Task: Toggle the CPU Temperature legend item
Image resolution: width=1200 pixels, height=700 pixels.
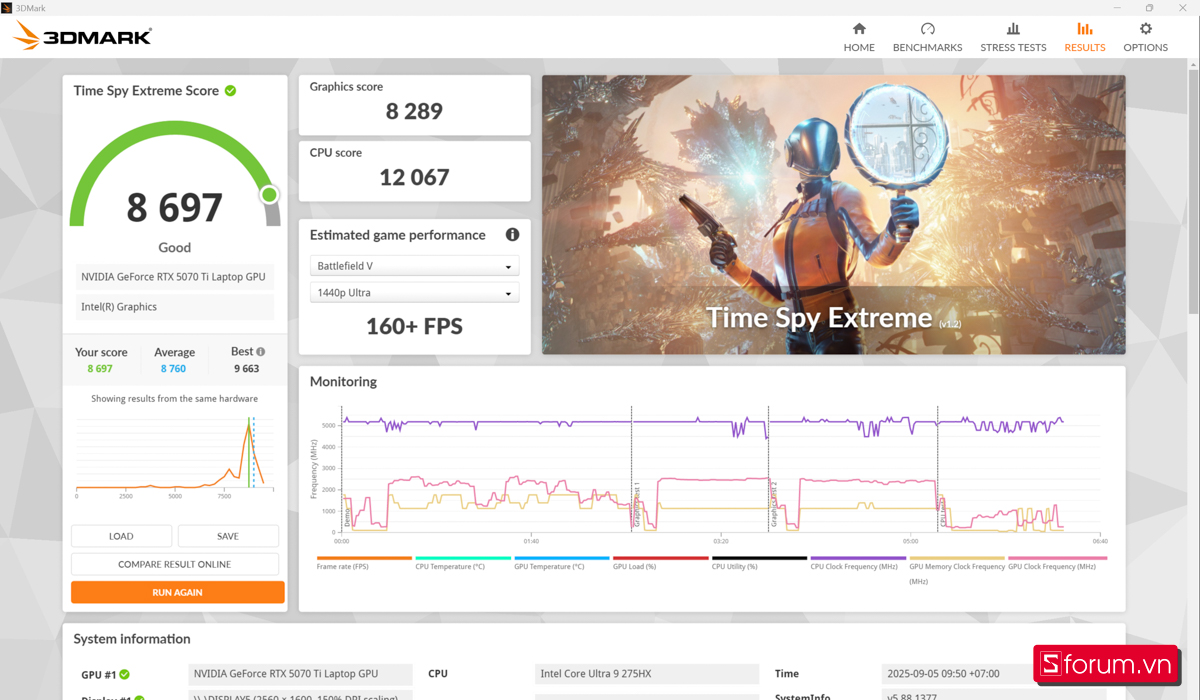Action: coord(463,564)
